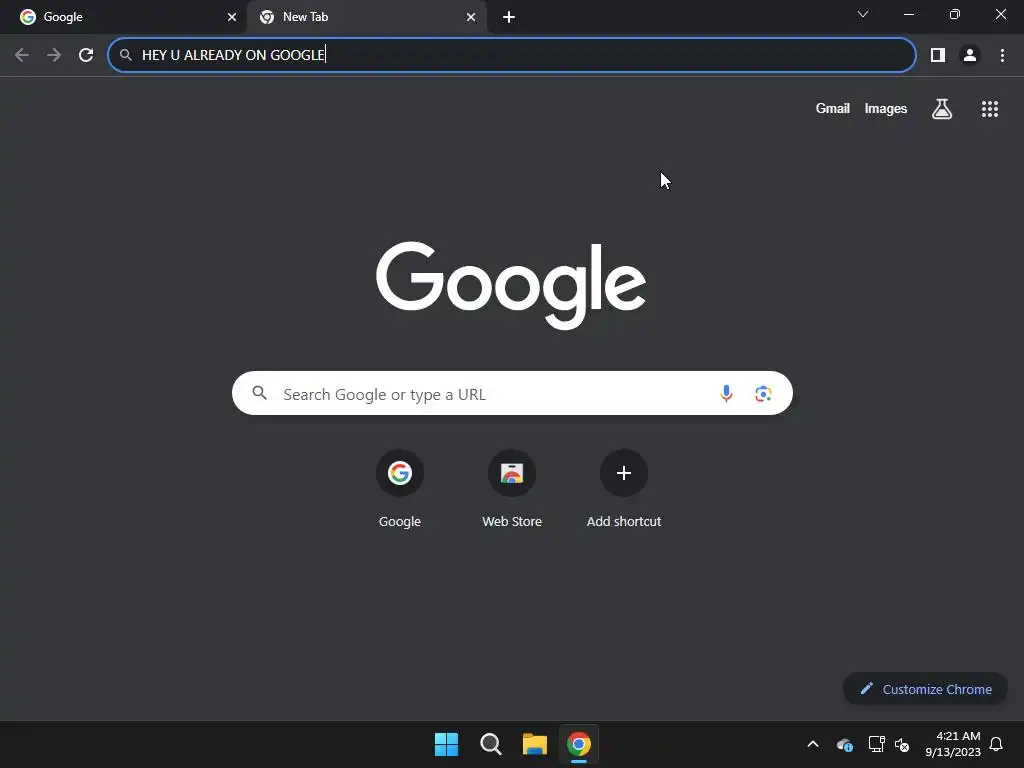Click the Search Google or type a URL box

tap(512, 393)
